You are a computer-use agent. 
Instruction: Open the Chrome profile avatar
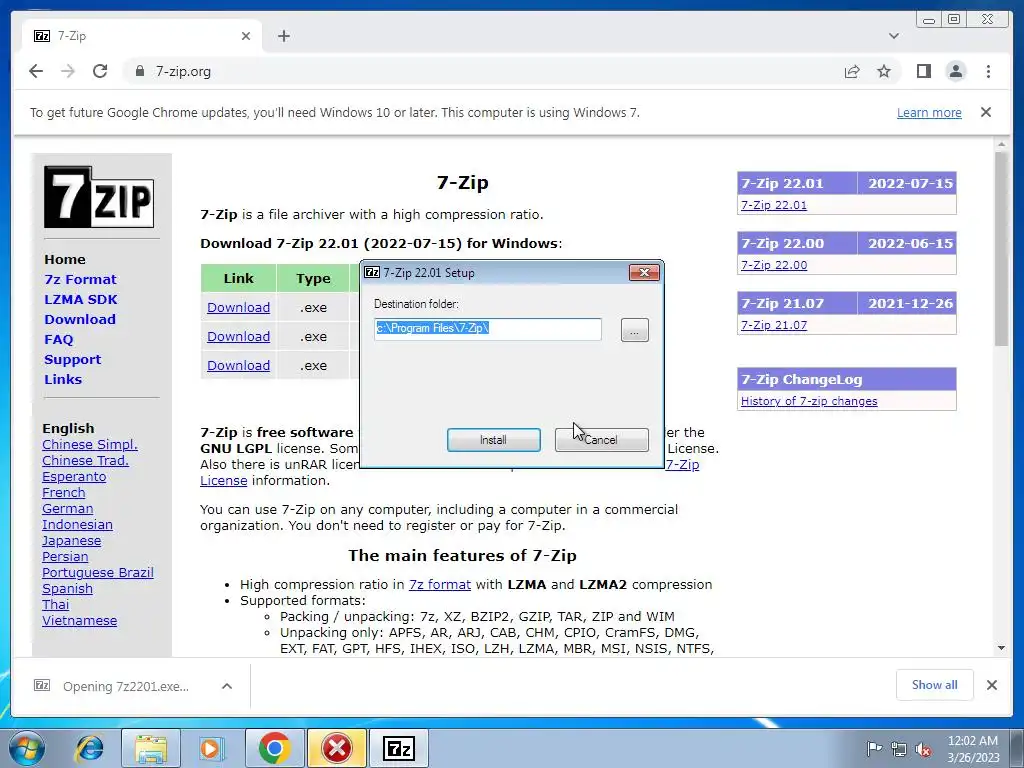tap(956, 71)
